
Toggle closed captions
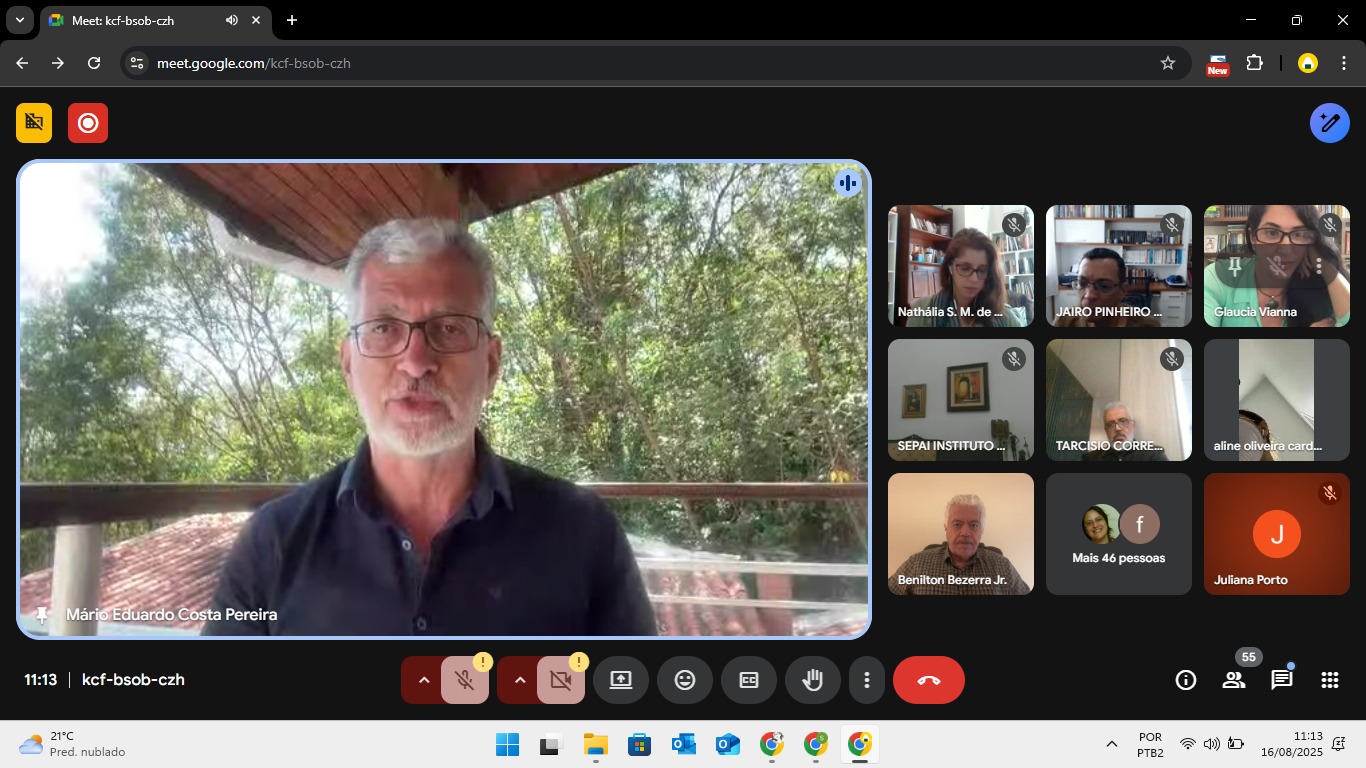(749, 680)
